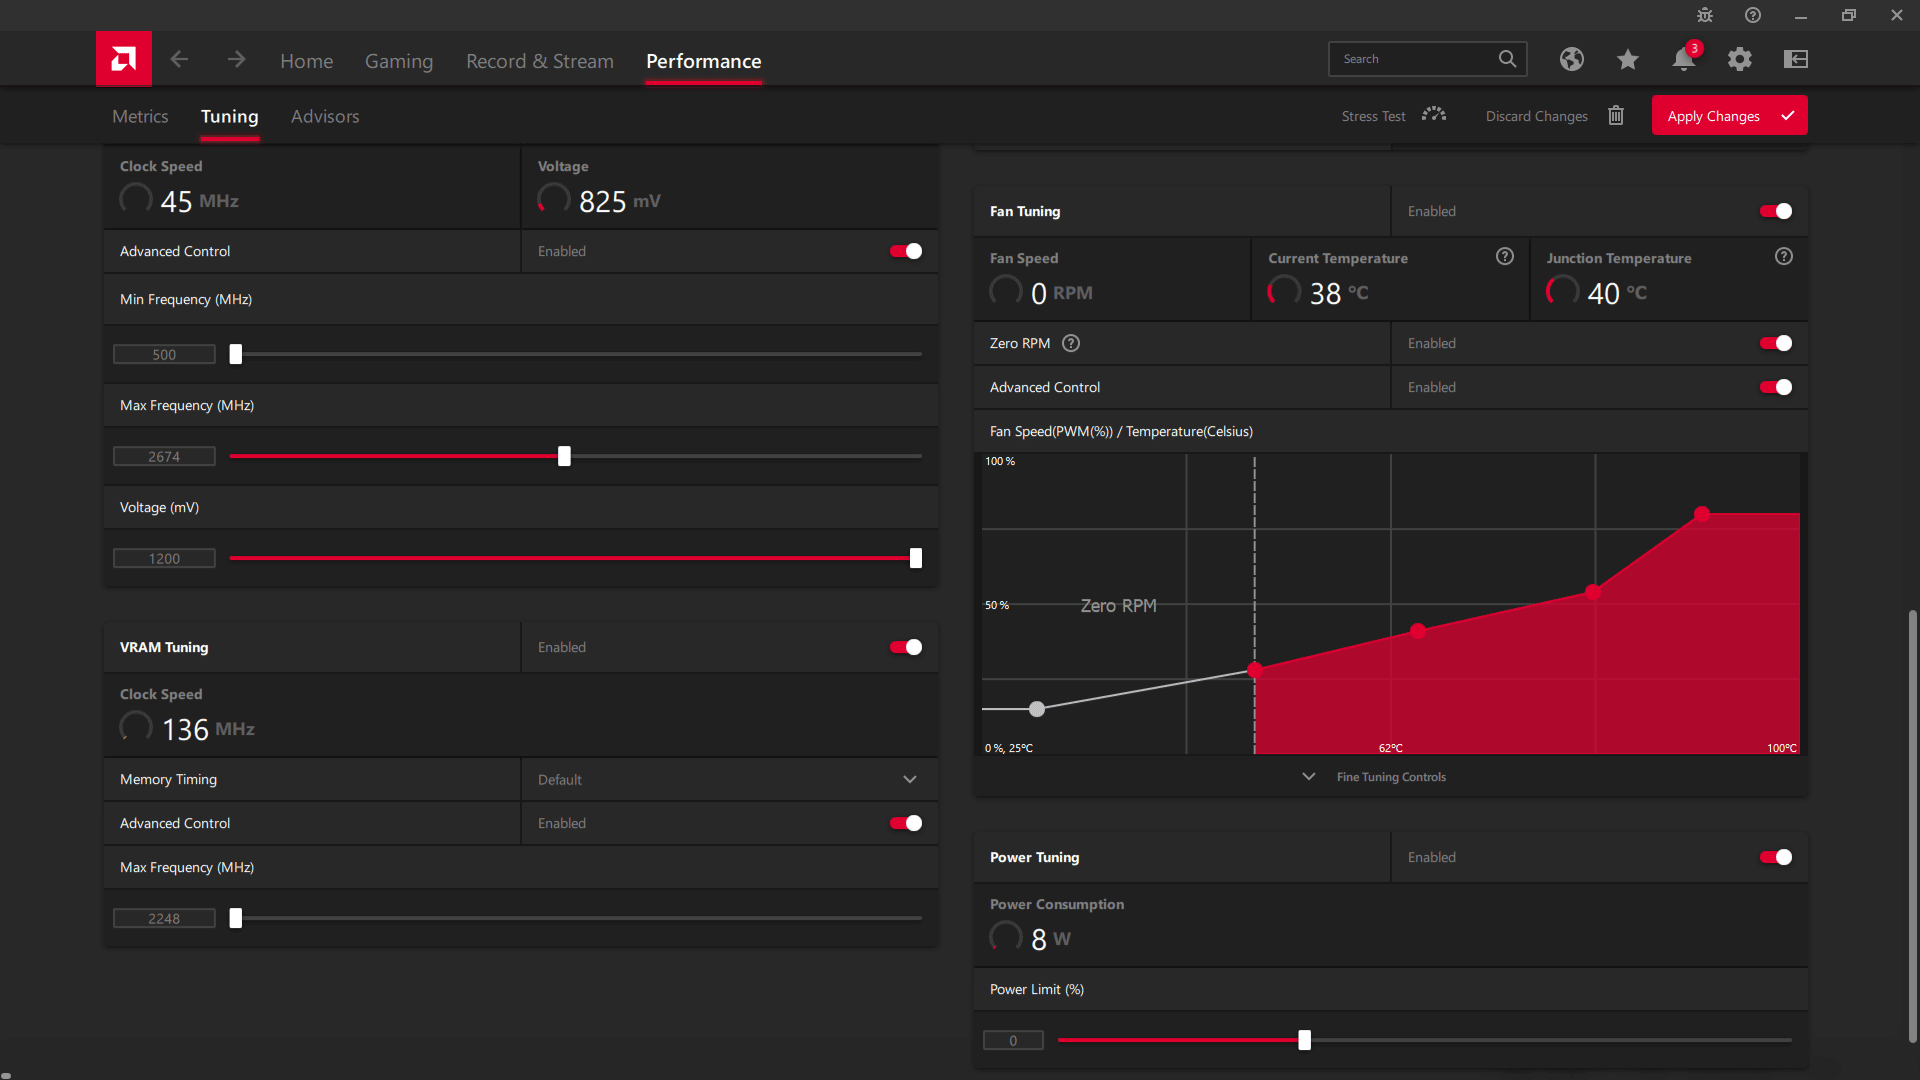Screen dimensions: 1920x1080
Task: Click the vertical page scrollbar
Action: pos(1912,826)
